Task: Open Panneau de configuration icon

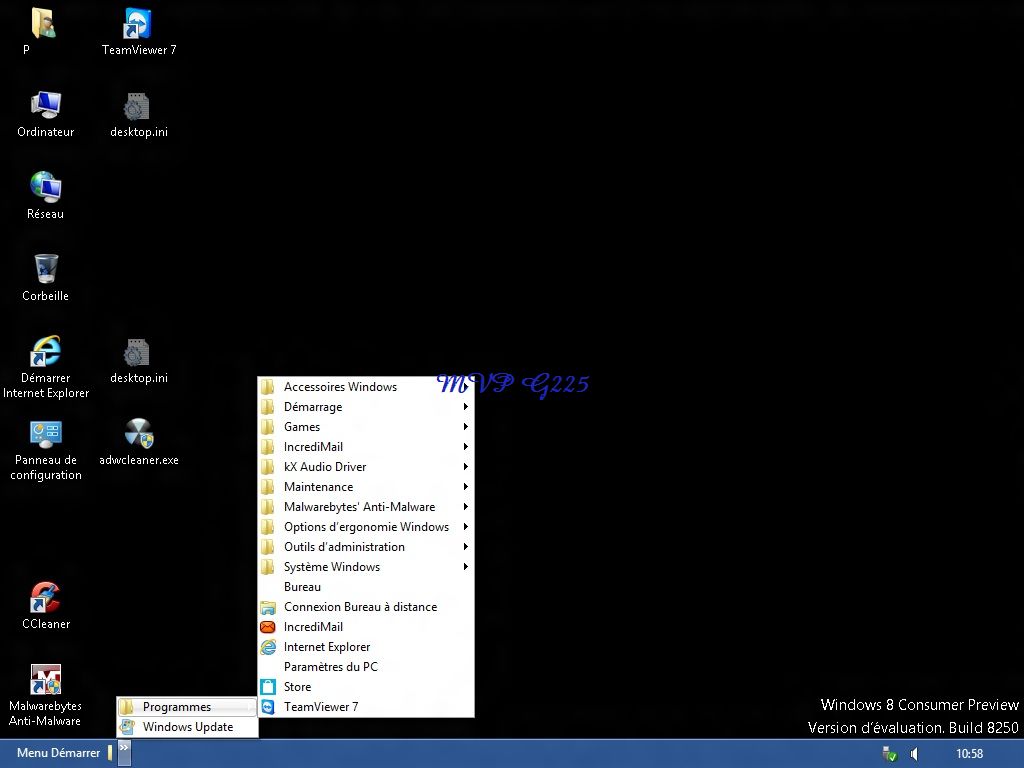Action: pyautogui.click(x=45, y=435)
